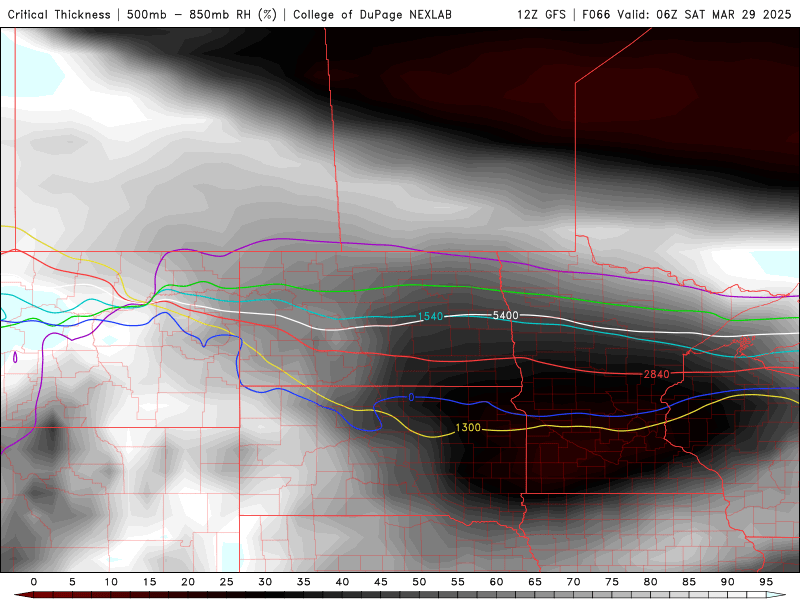Click the white 5400 contour label

pos(505,315)
